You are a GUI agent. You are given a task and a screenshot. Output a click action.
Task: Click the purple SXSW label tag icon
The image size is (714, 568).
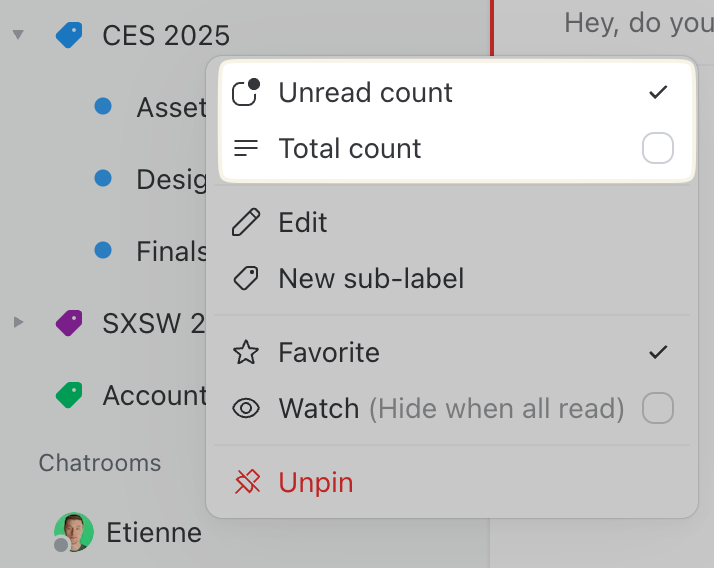[x=69, y=322]
